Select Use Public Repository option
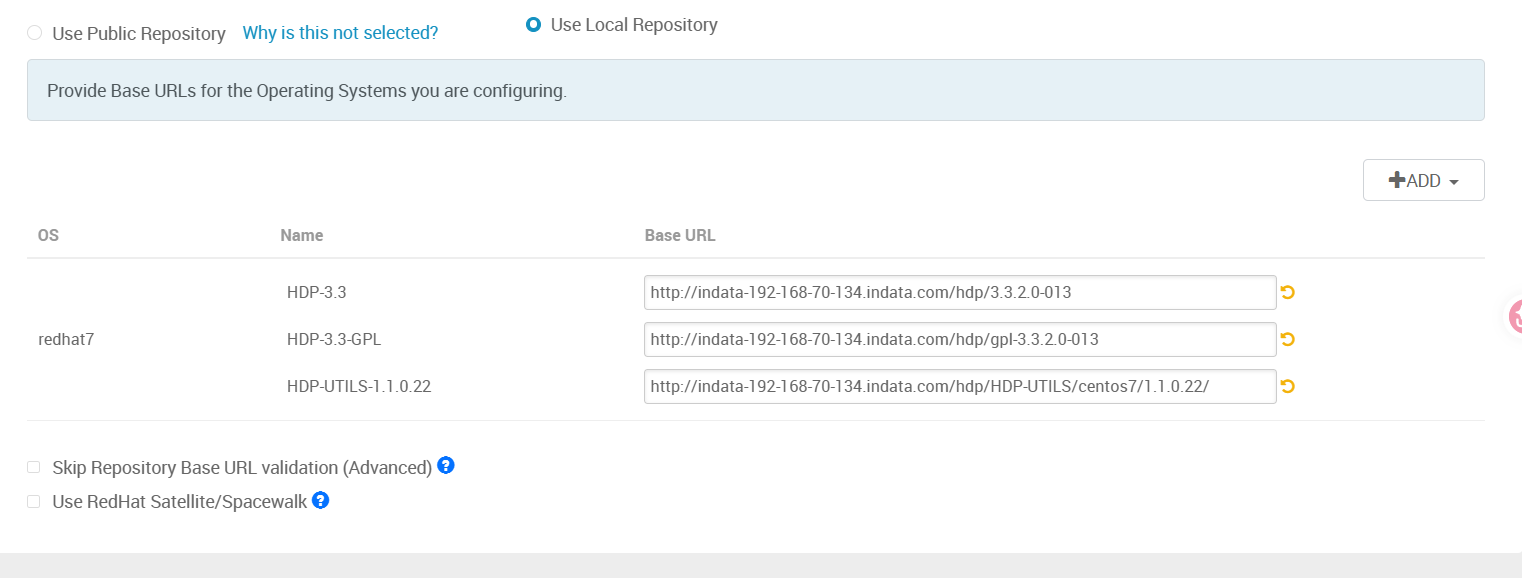This screenshot has height=587, width=1522. (35, 33)
